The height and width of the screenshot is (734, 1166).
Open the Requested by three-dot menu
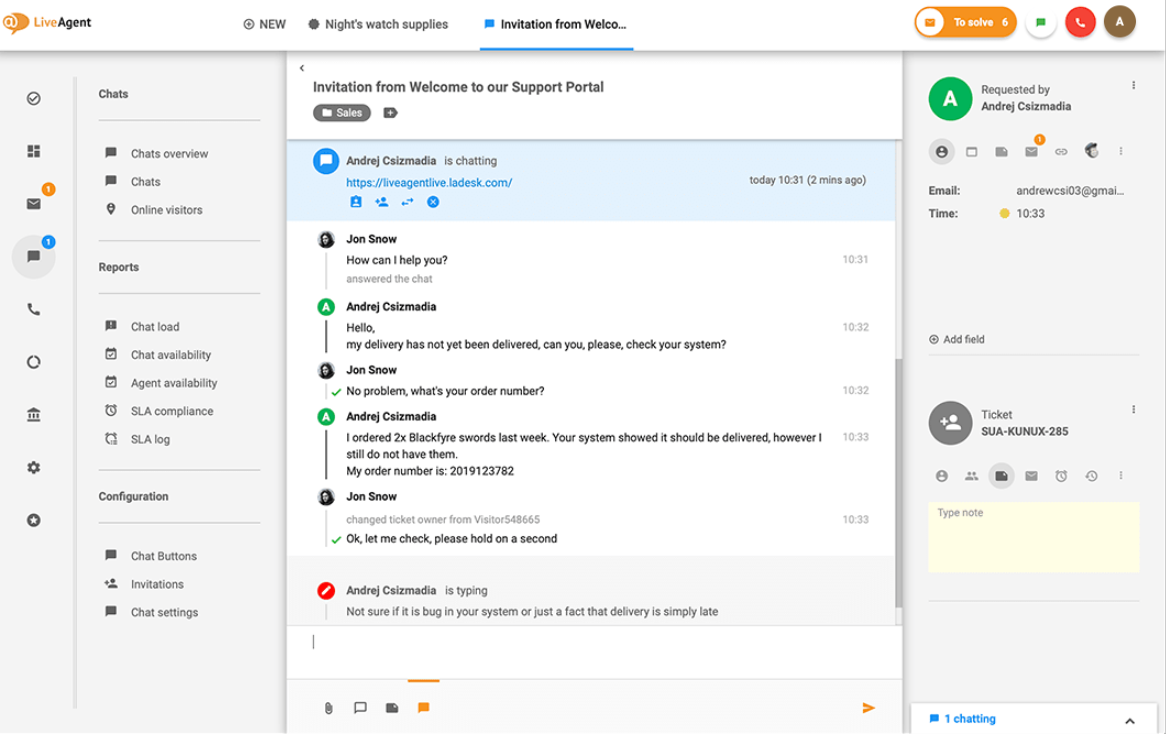(x=1133, y=86)
